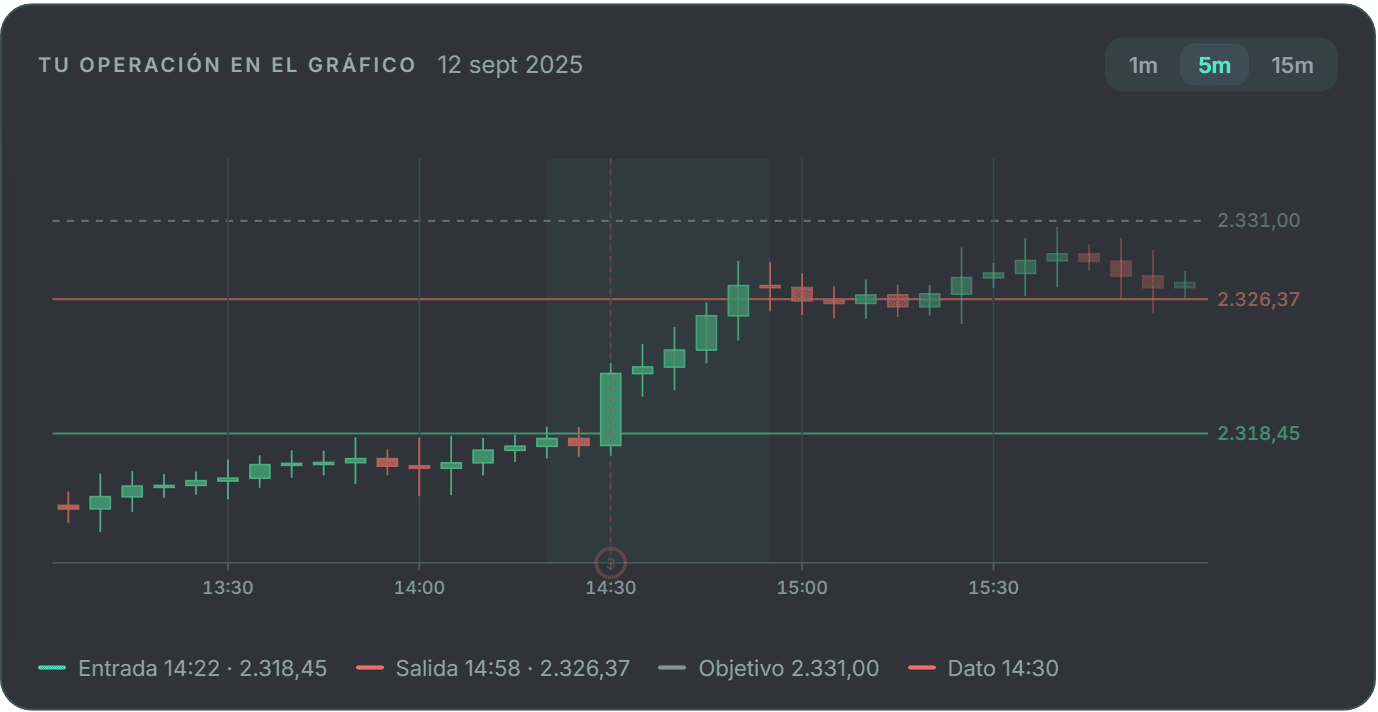The image size is (1378, 712).
Task: Click the Salida 14:58 legend entry
Action: pos(493,668)
